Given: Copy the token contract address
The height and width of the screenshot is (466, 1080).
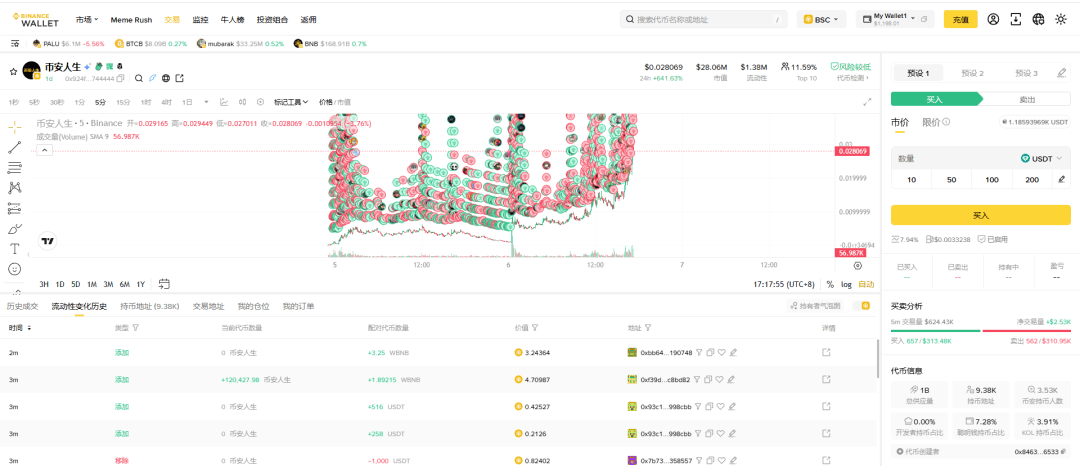Looking at the screenshot, I should [x=120, y=78].
